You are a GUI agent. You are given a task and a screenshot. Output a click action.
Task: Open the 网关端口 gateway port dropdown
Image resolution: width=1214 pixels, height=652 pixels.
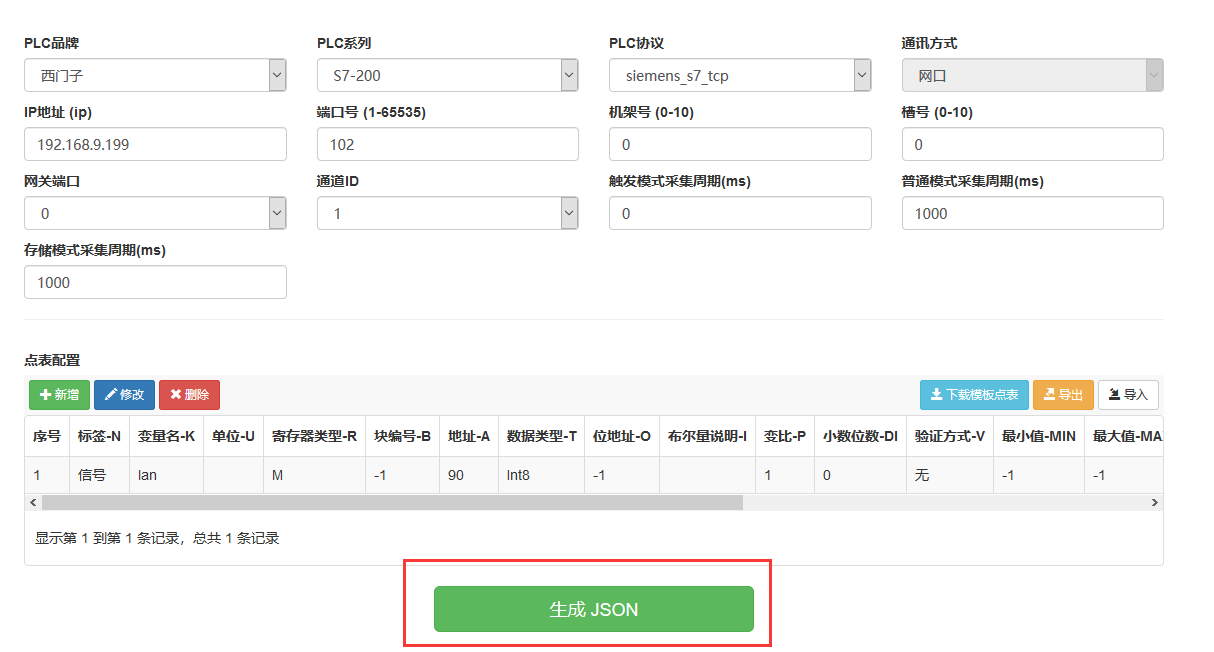pos(155,213)
